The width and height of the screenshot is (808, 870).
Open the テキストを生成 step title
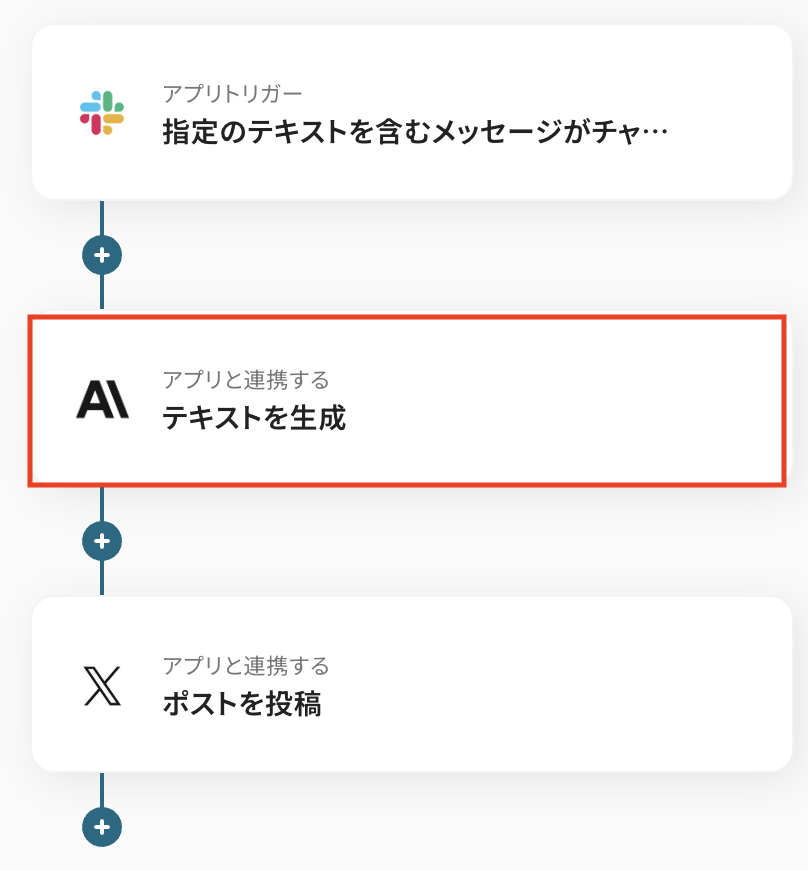(x=254, y=418)
